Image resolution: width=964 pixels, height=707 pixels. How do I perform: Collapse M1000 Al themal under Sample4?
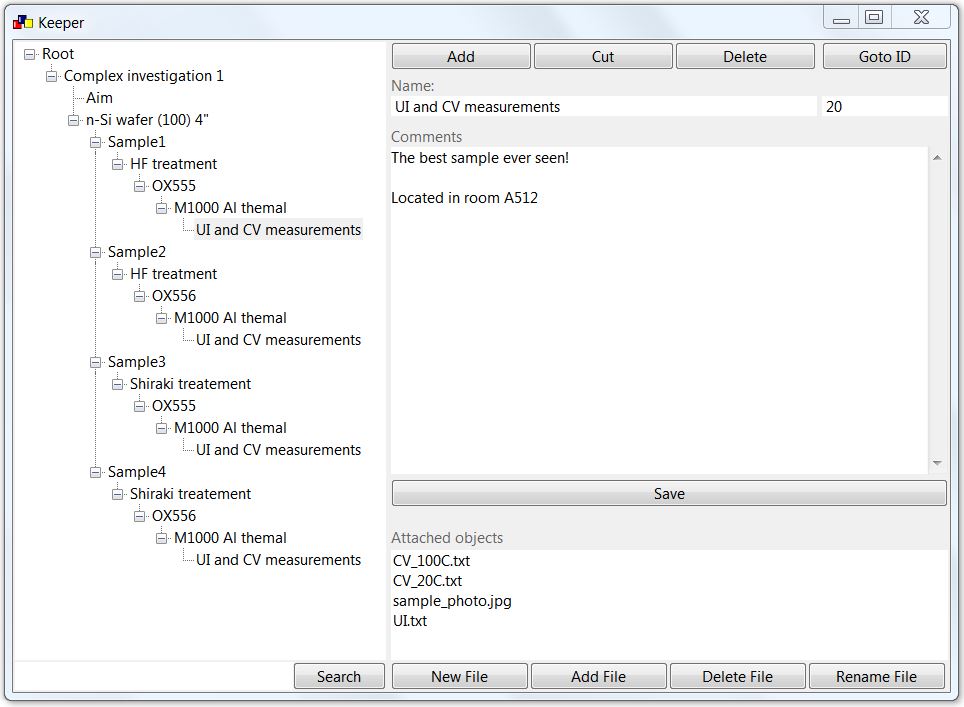[x=162, y=539]
